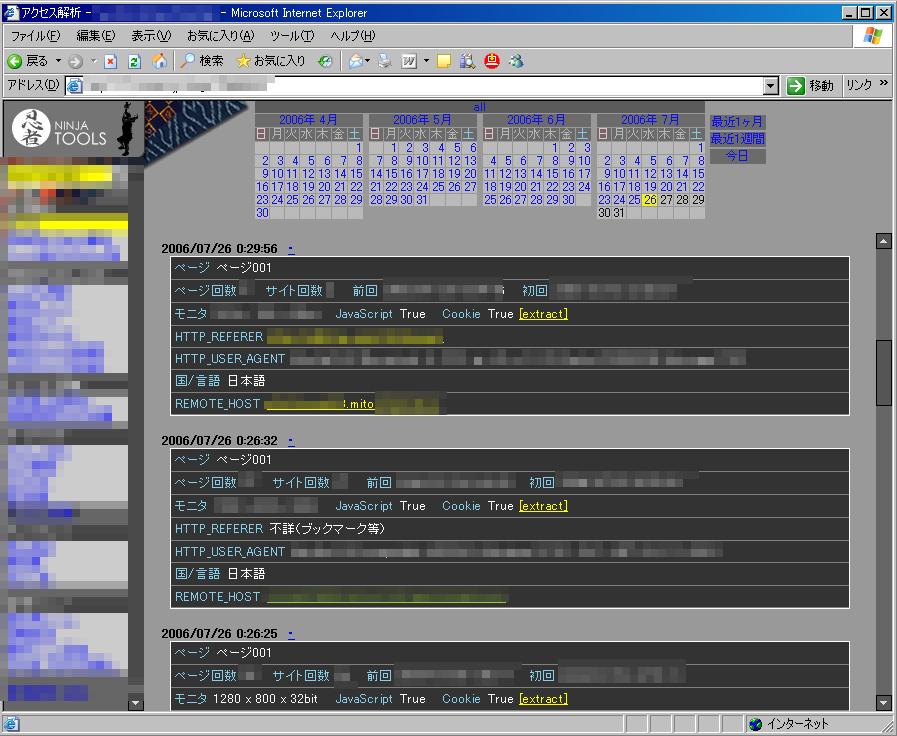
Task: Open the 検索 search pane
Action: (202, 61)
